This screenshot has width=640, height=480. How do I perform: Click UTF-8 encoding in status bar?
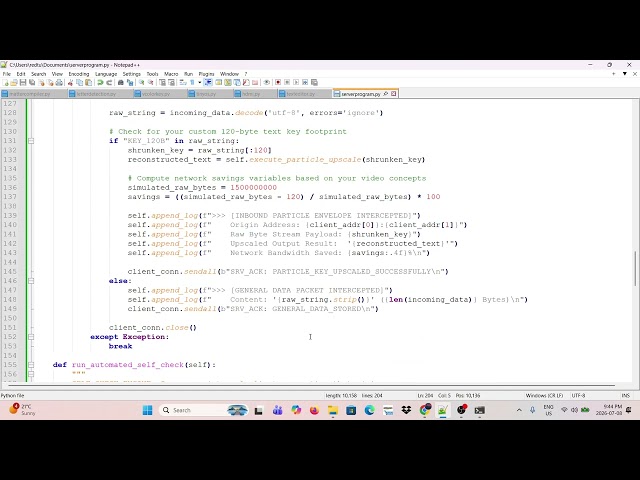(x=578, y=396)
